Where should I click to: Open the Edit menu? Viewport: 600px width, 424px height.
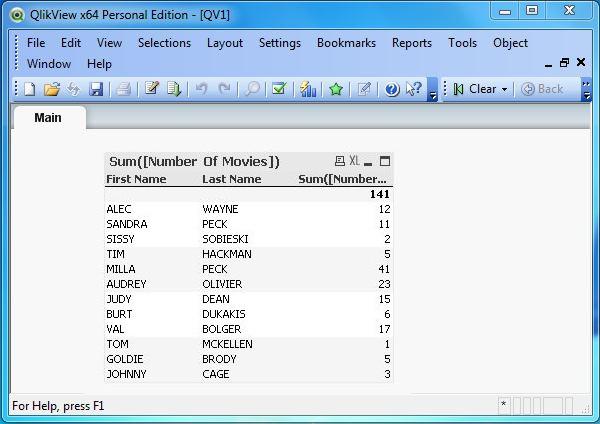pyautogui.click(x=71, y=43)
